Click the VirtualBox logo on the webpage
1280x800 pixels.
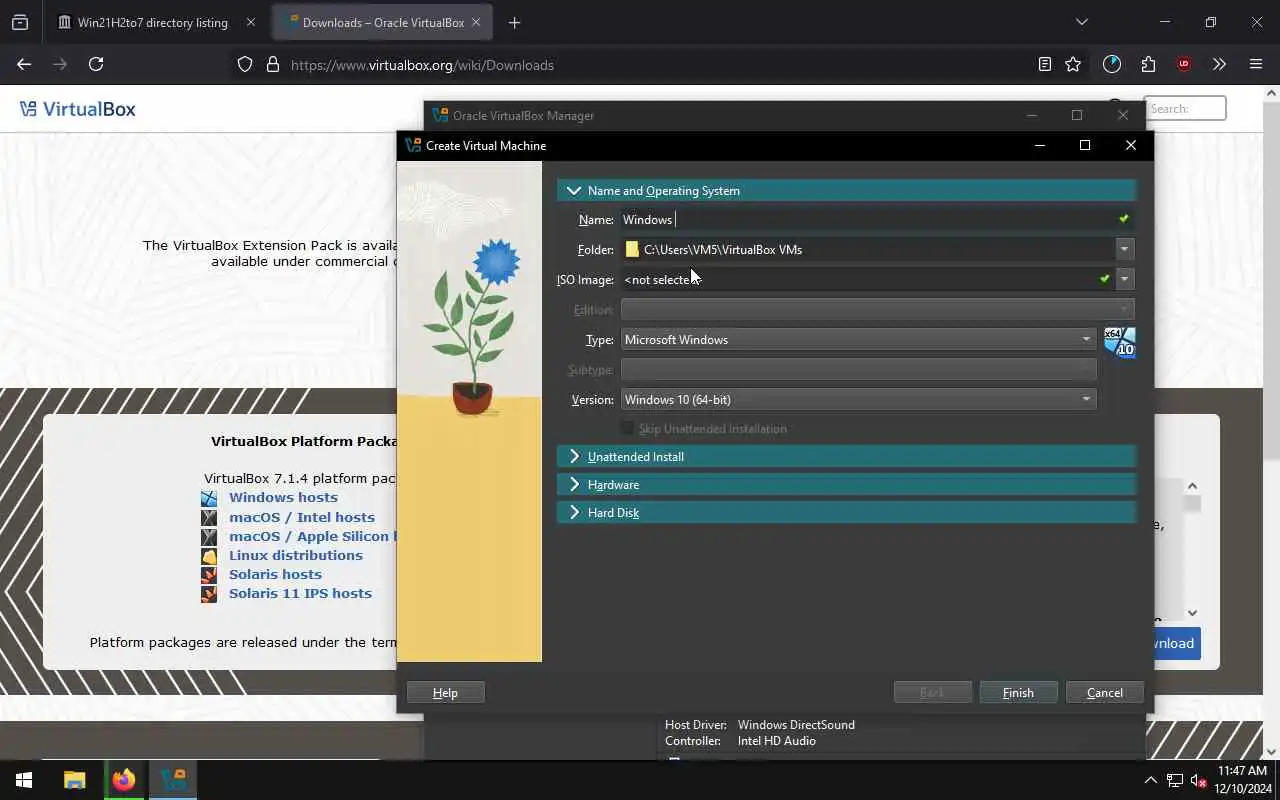point(78,109)
